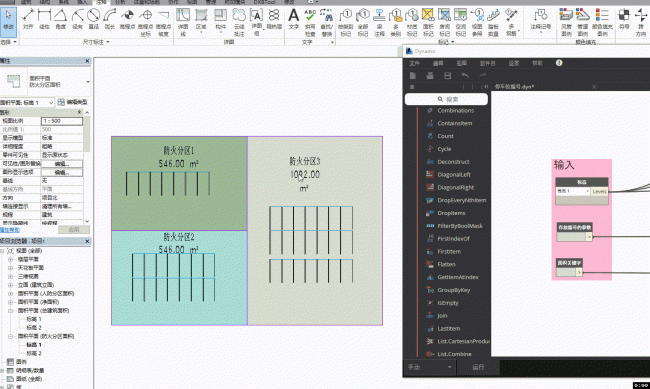Image resolution: width=650 pixels, height=389 pixels.
Task: Select GroupByKey in Dynamo library list
Action: (454, 290)
